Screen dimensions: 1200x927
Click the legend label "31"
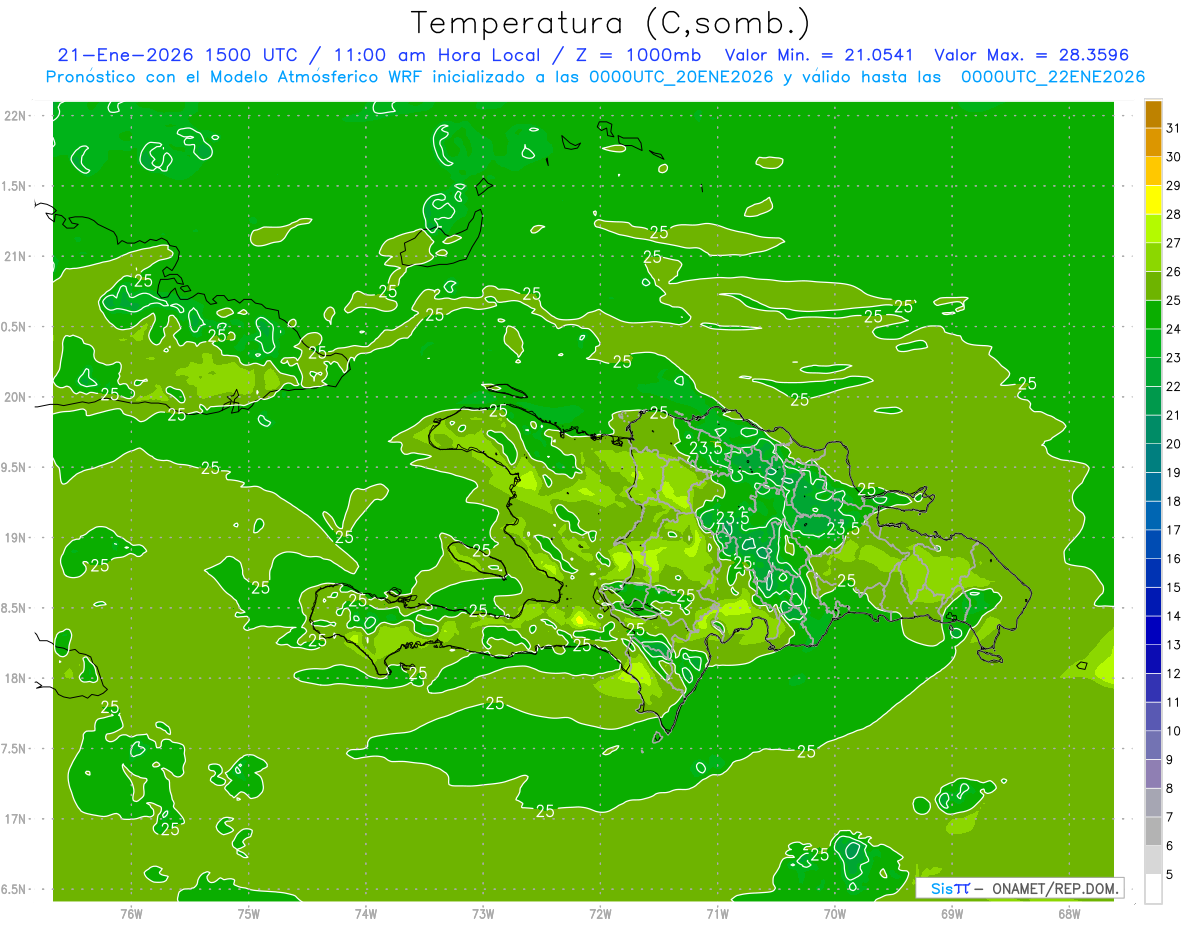pyautogui.click(x=1173, y=128)
